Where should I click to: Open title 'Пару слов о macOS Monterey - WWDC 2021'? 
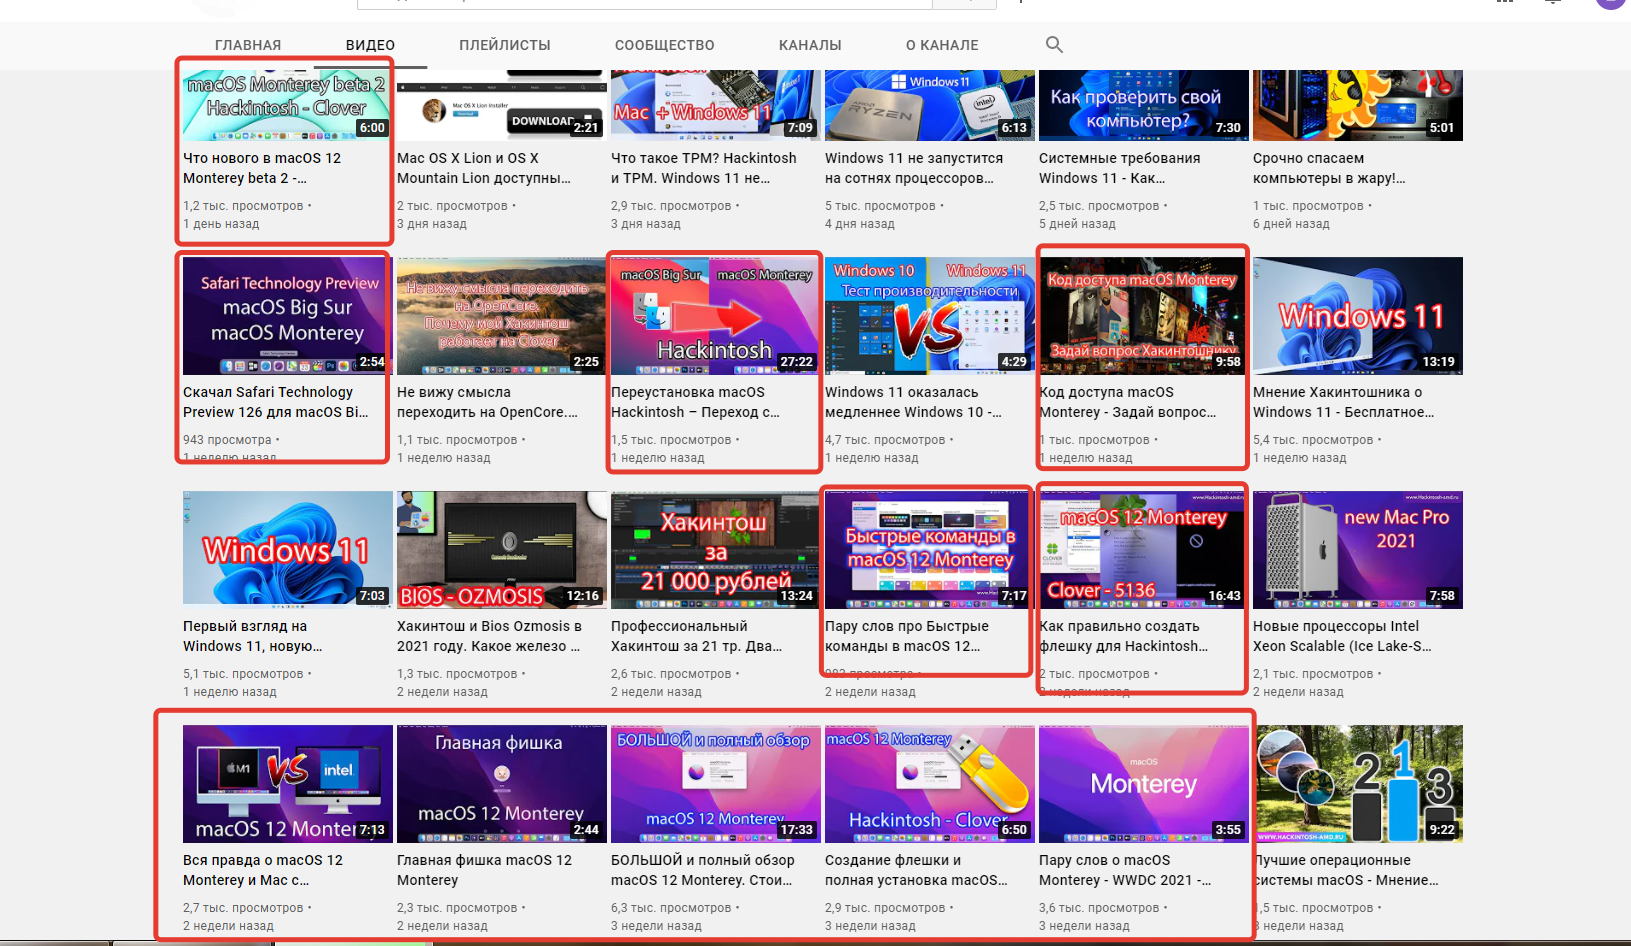click(x=1125, y=870)
